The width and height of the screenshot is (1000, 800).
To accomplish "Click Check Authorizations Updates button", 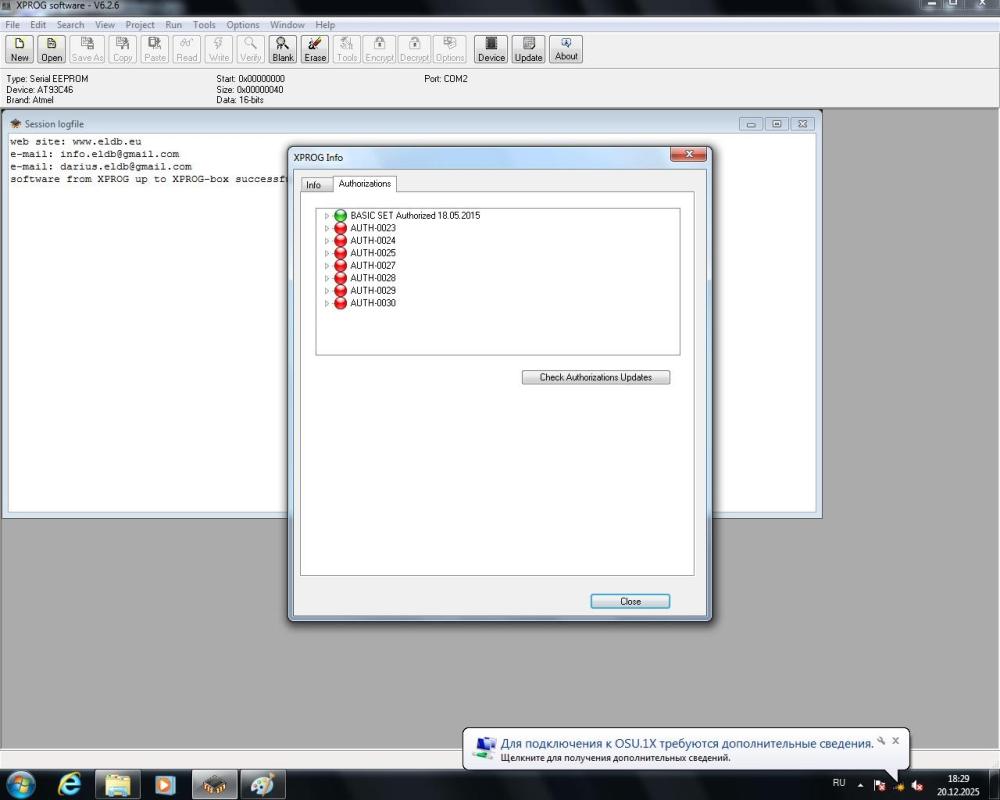I will 596,377.
